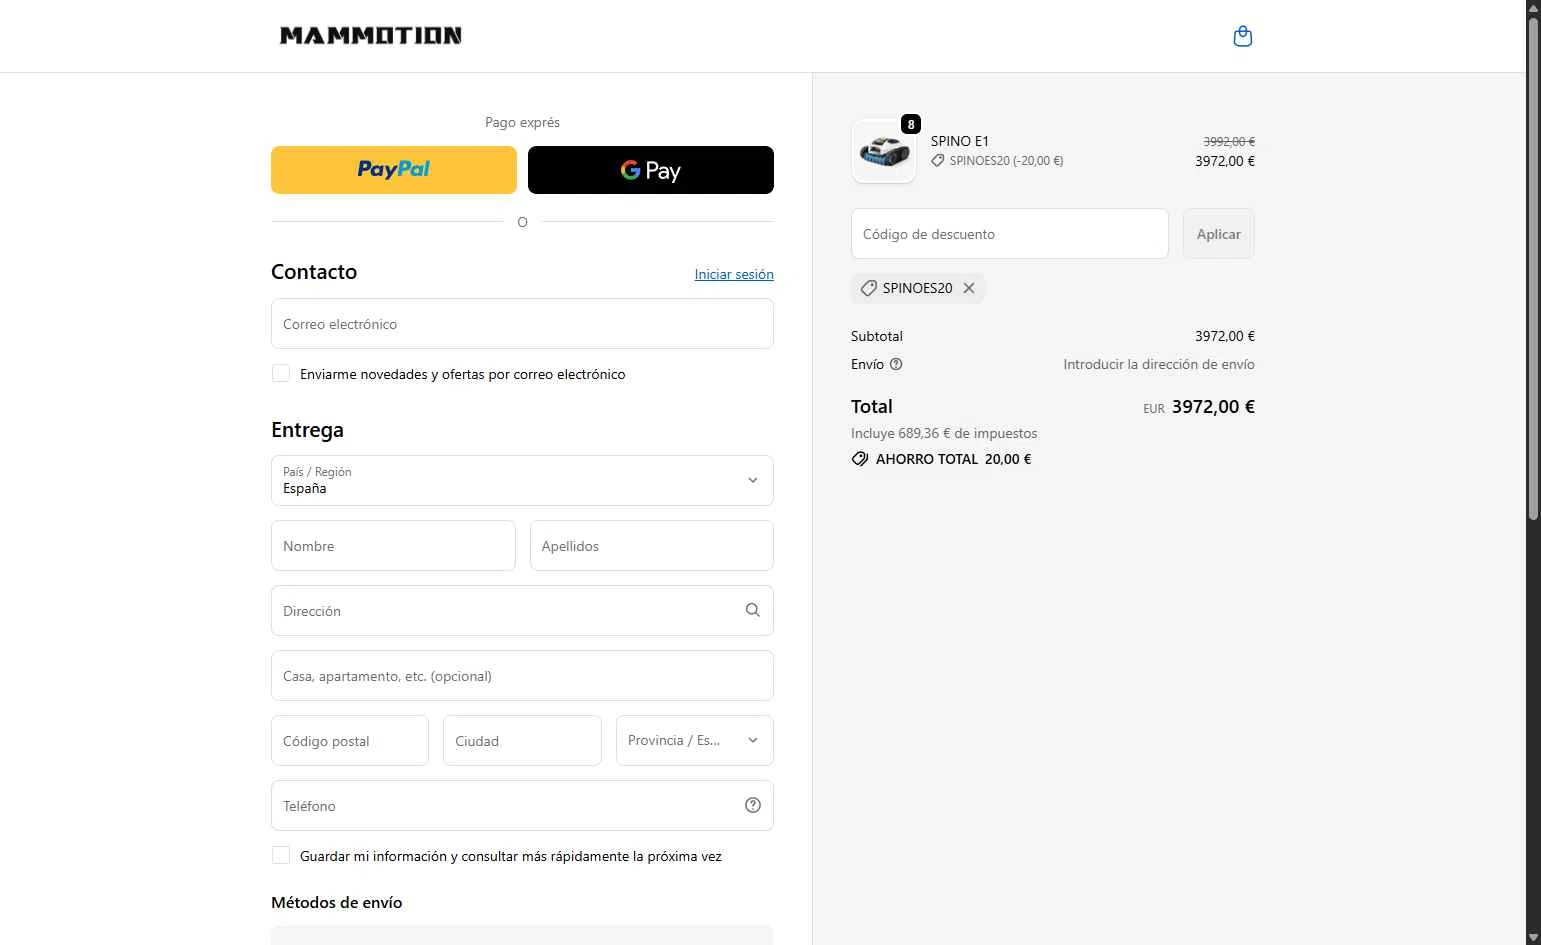Image resolution: width=1541 pixels, height=945 pixels.
Task: Enable email news and offers checkbox
Action: click(281, 374)
